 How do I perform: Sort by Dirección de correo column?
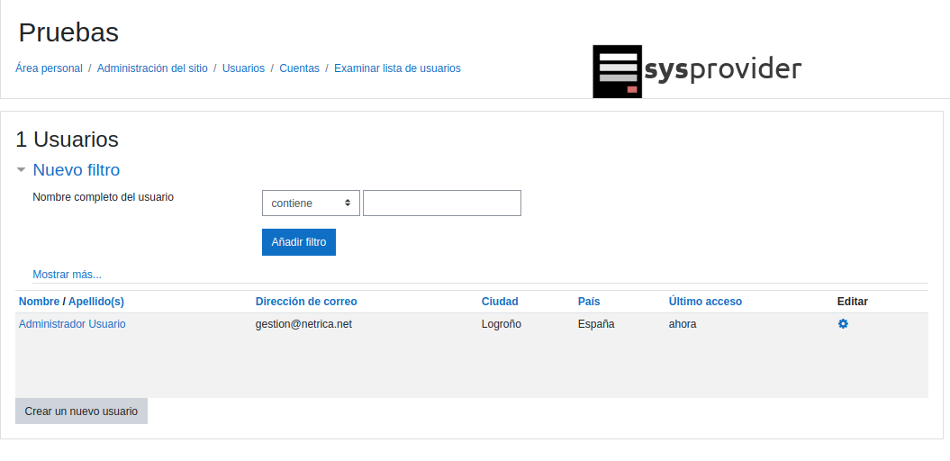point(306,301)
